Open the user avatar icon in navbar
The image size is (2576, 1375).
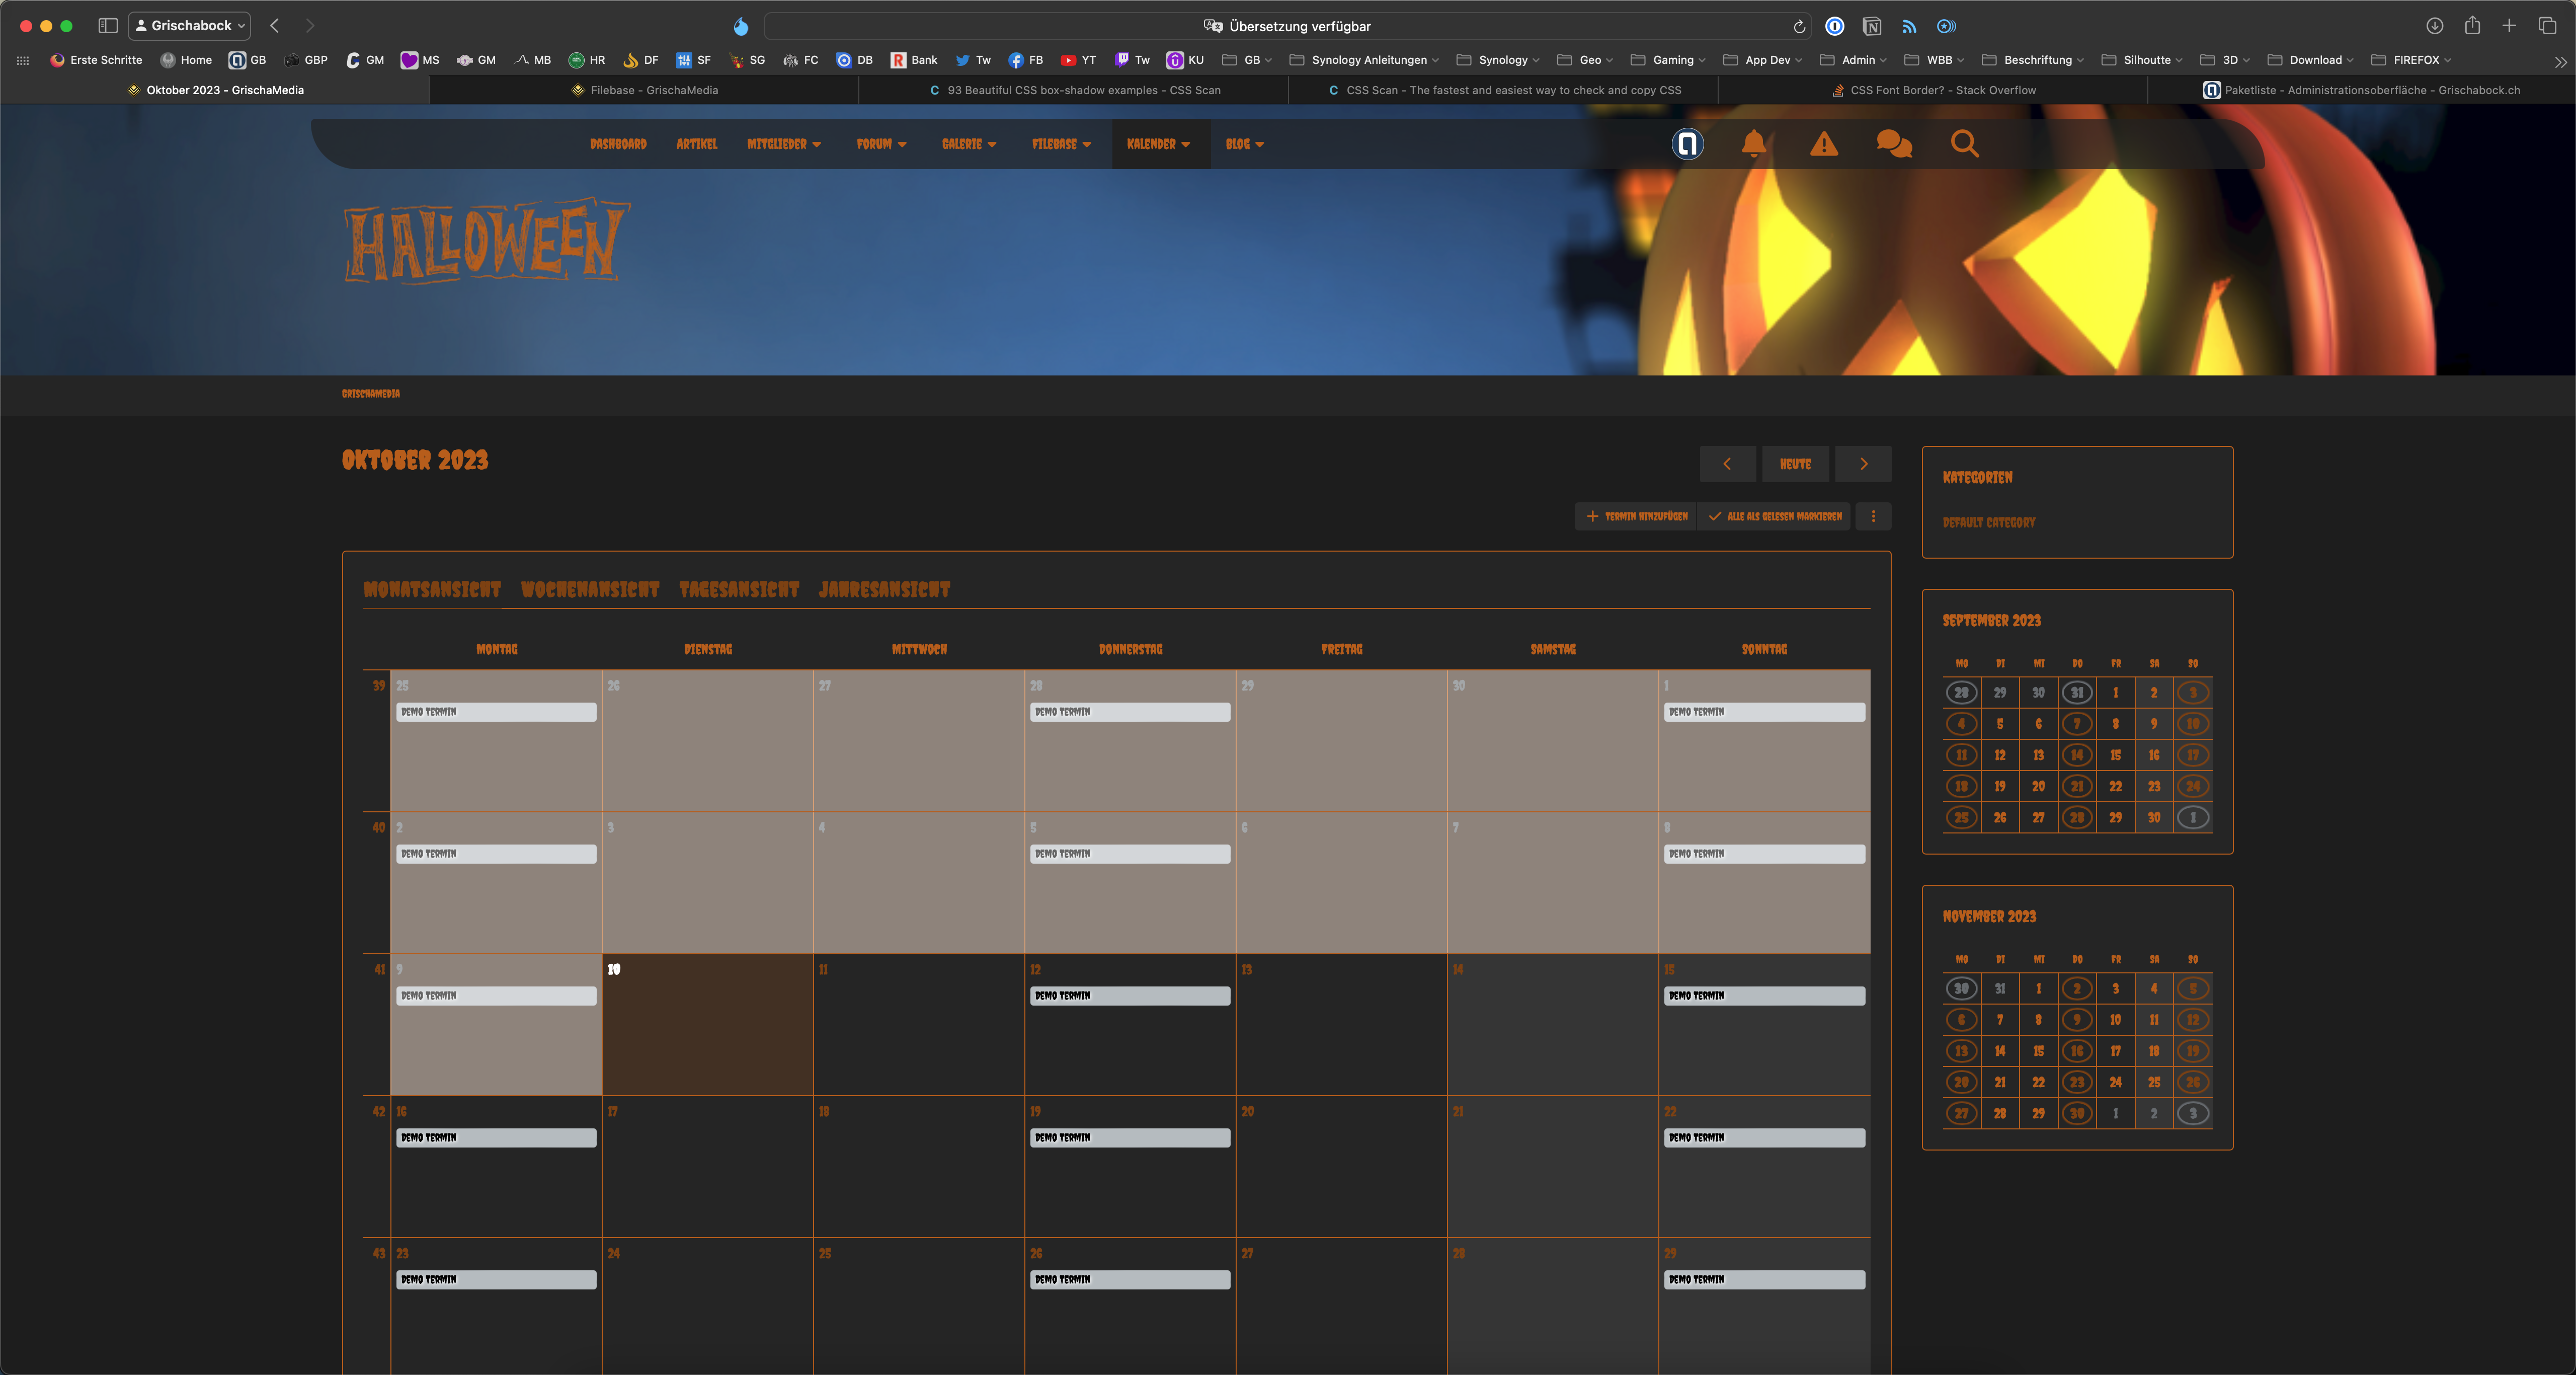1688,144
